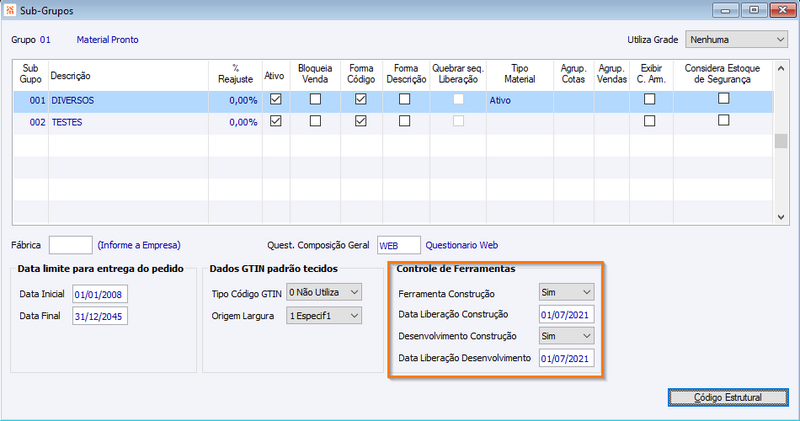Open the Utiliza Grade dropdown
The height and width of the screenshot is (421, 800).
point(737,39)
